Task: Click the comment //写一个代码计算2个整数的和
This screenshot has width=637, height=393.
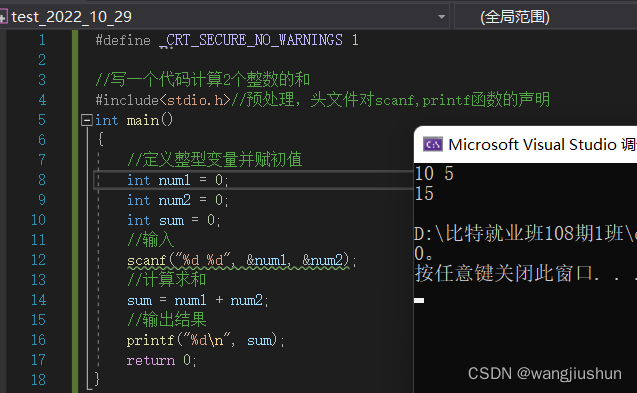Action: (x=203, y=80)
